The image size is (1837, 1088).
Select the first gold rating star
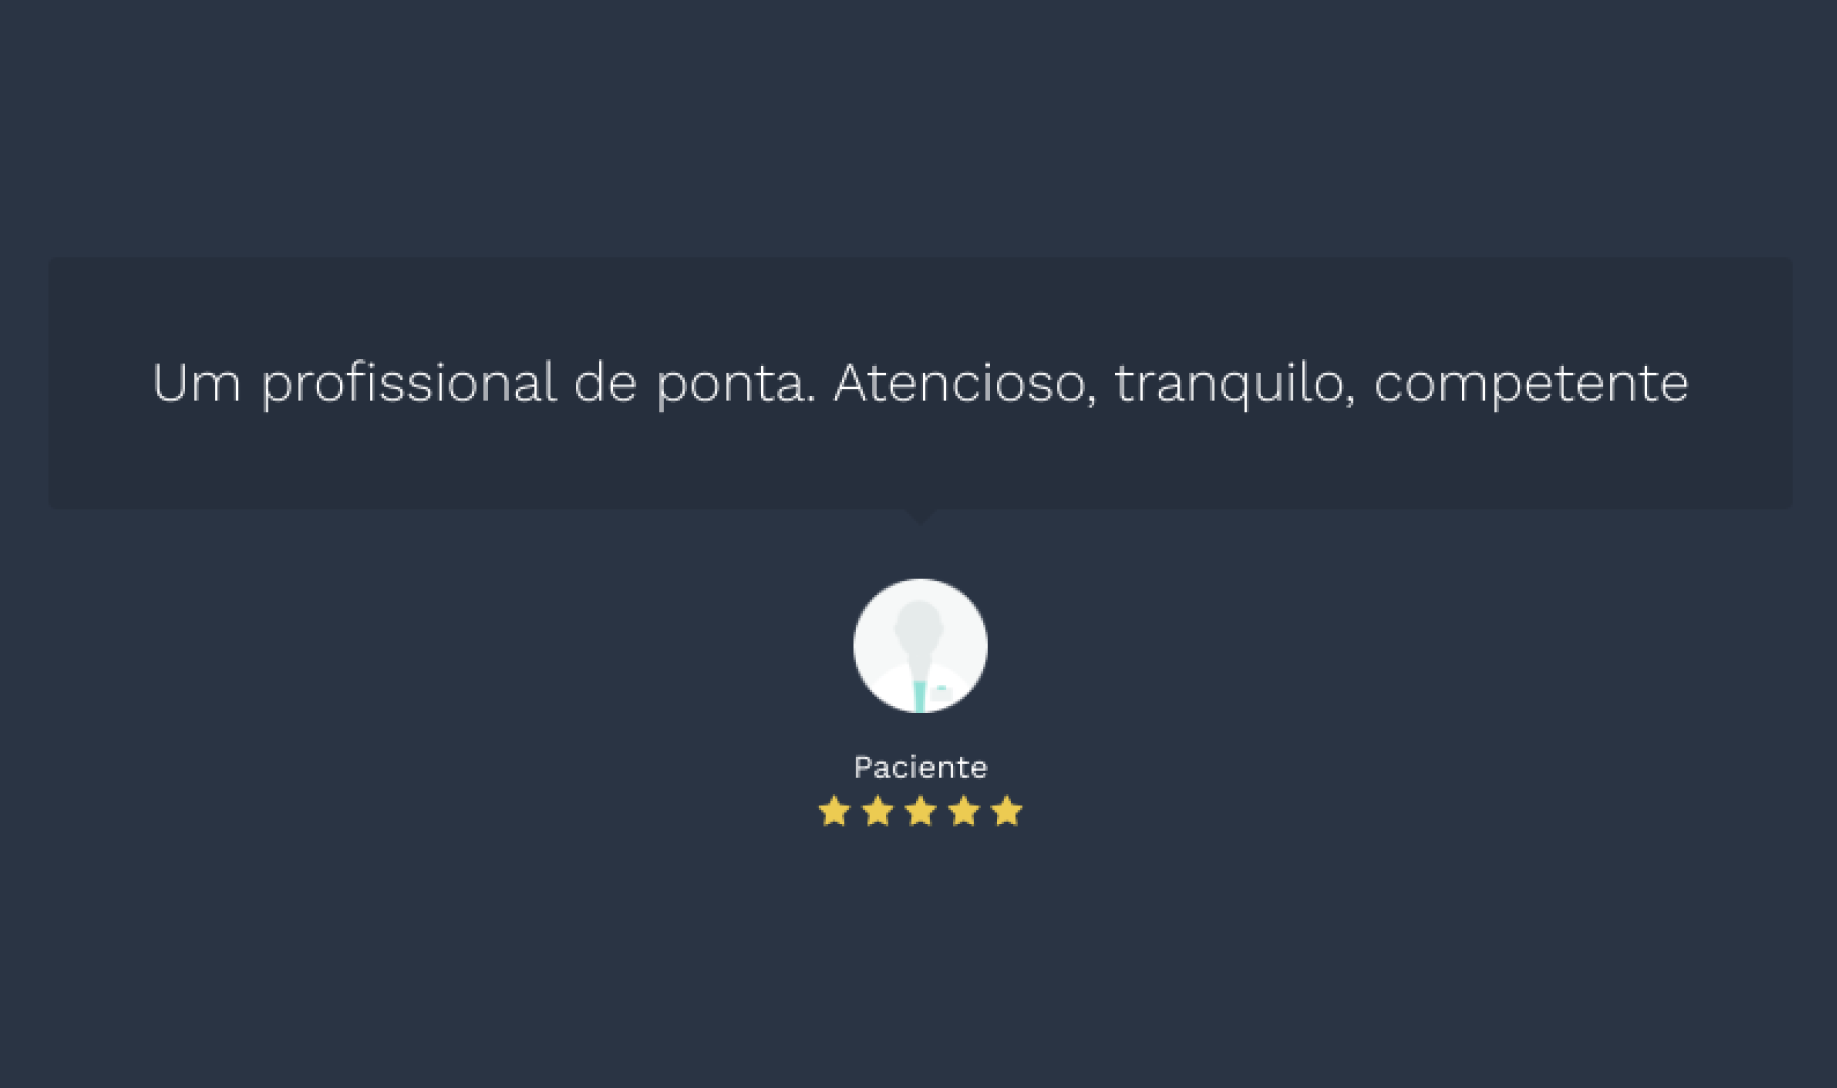834,811
